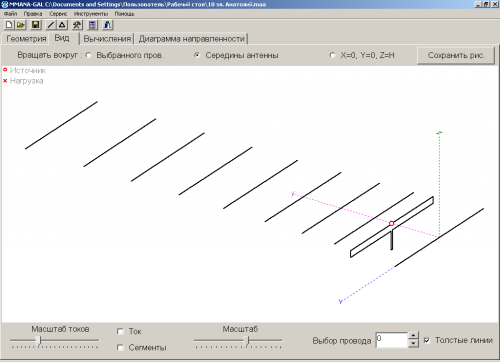Viewport: 500px width, 362px height.
Task: Open a file with the folder icon
Action: (x=21, y=25)
